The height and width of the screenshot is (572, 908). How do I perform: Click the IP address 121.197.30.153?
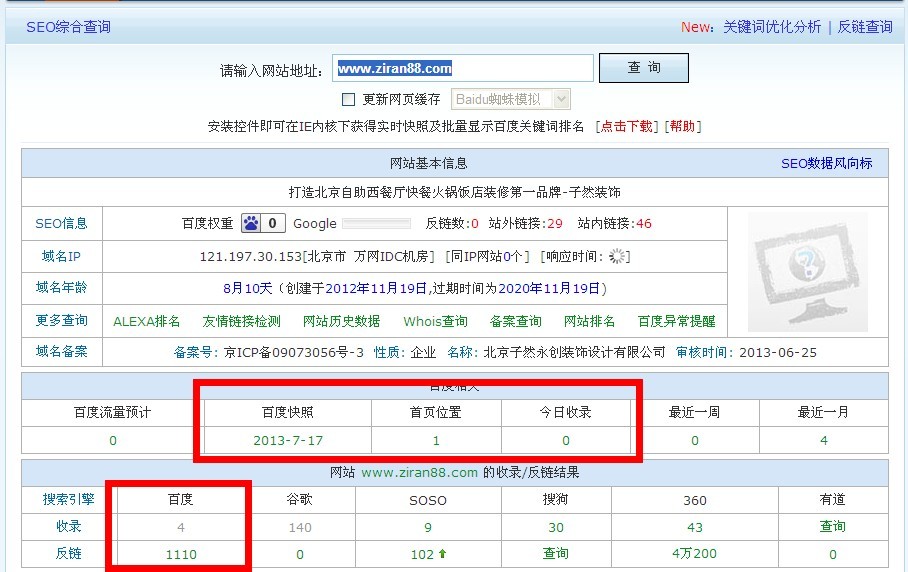point(251,256)
